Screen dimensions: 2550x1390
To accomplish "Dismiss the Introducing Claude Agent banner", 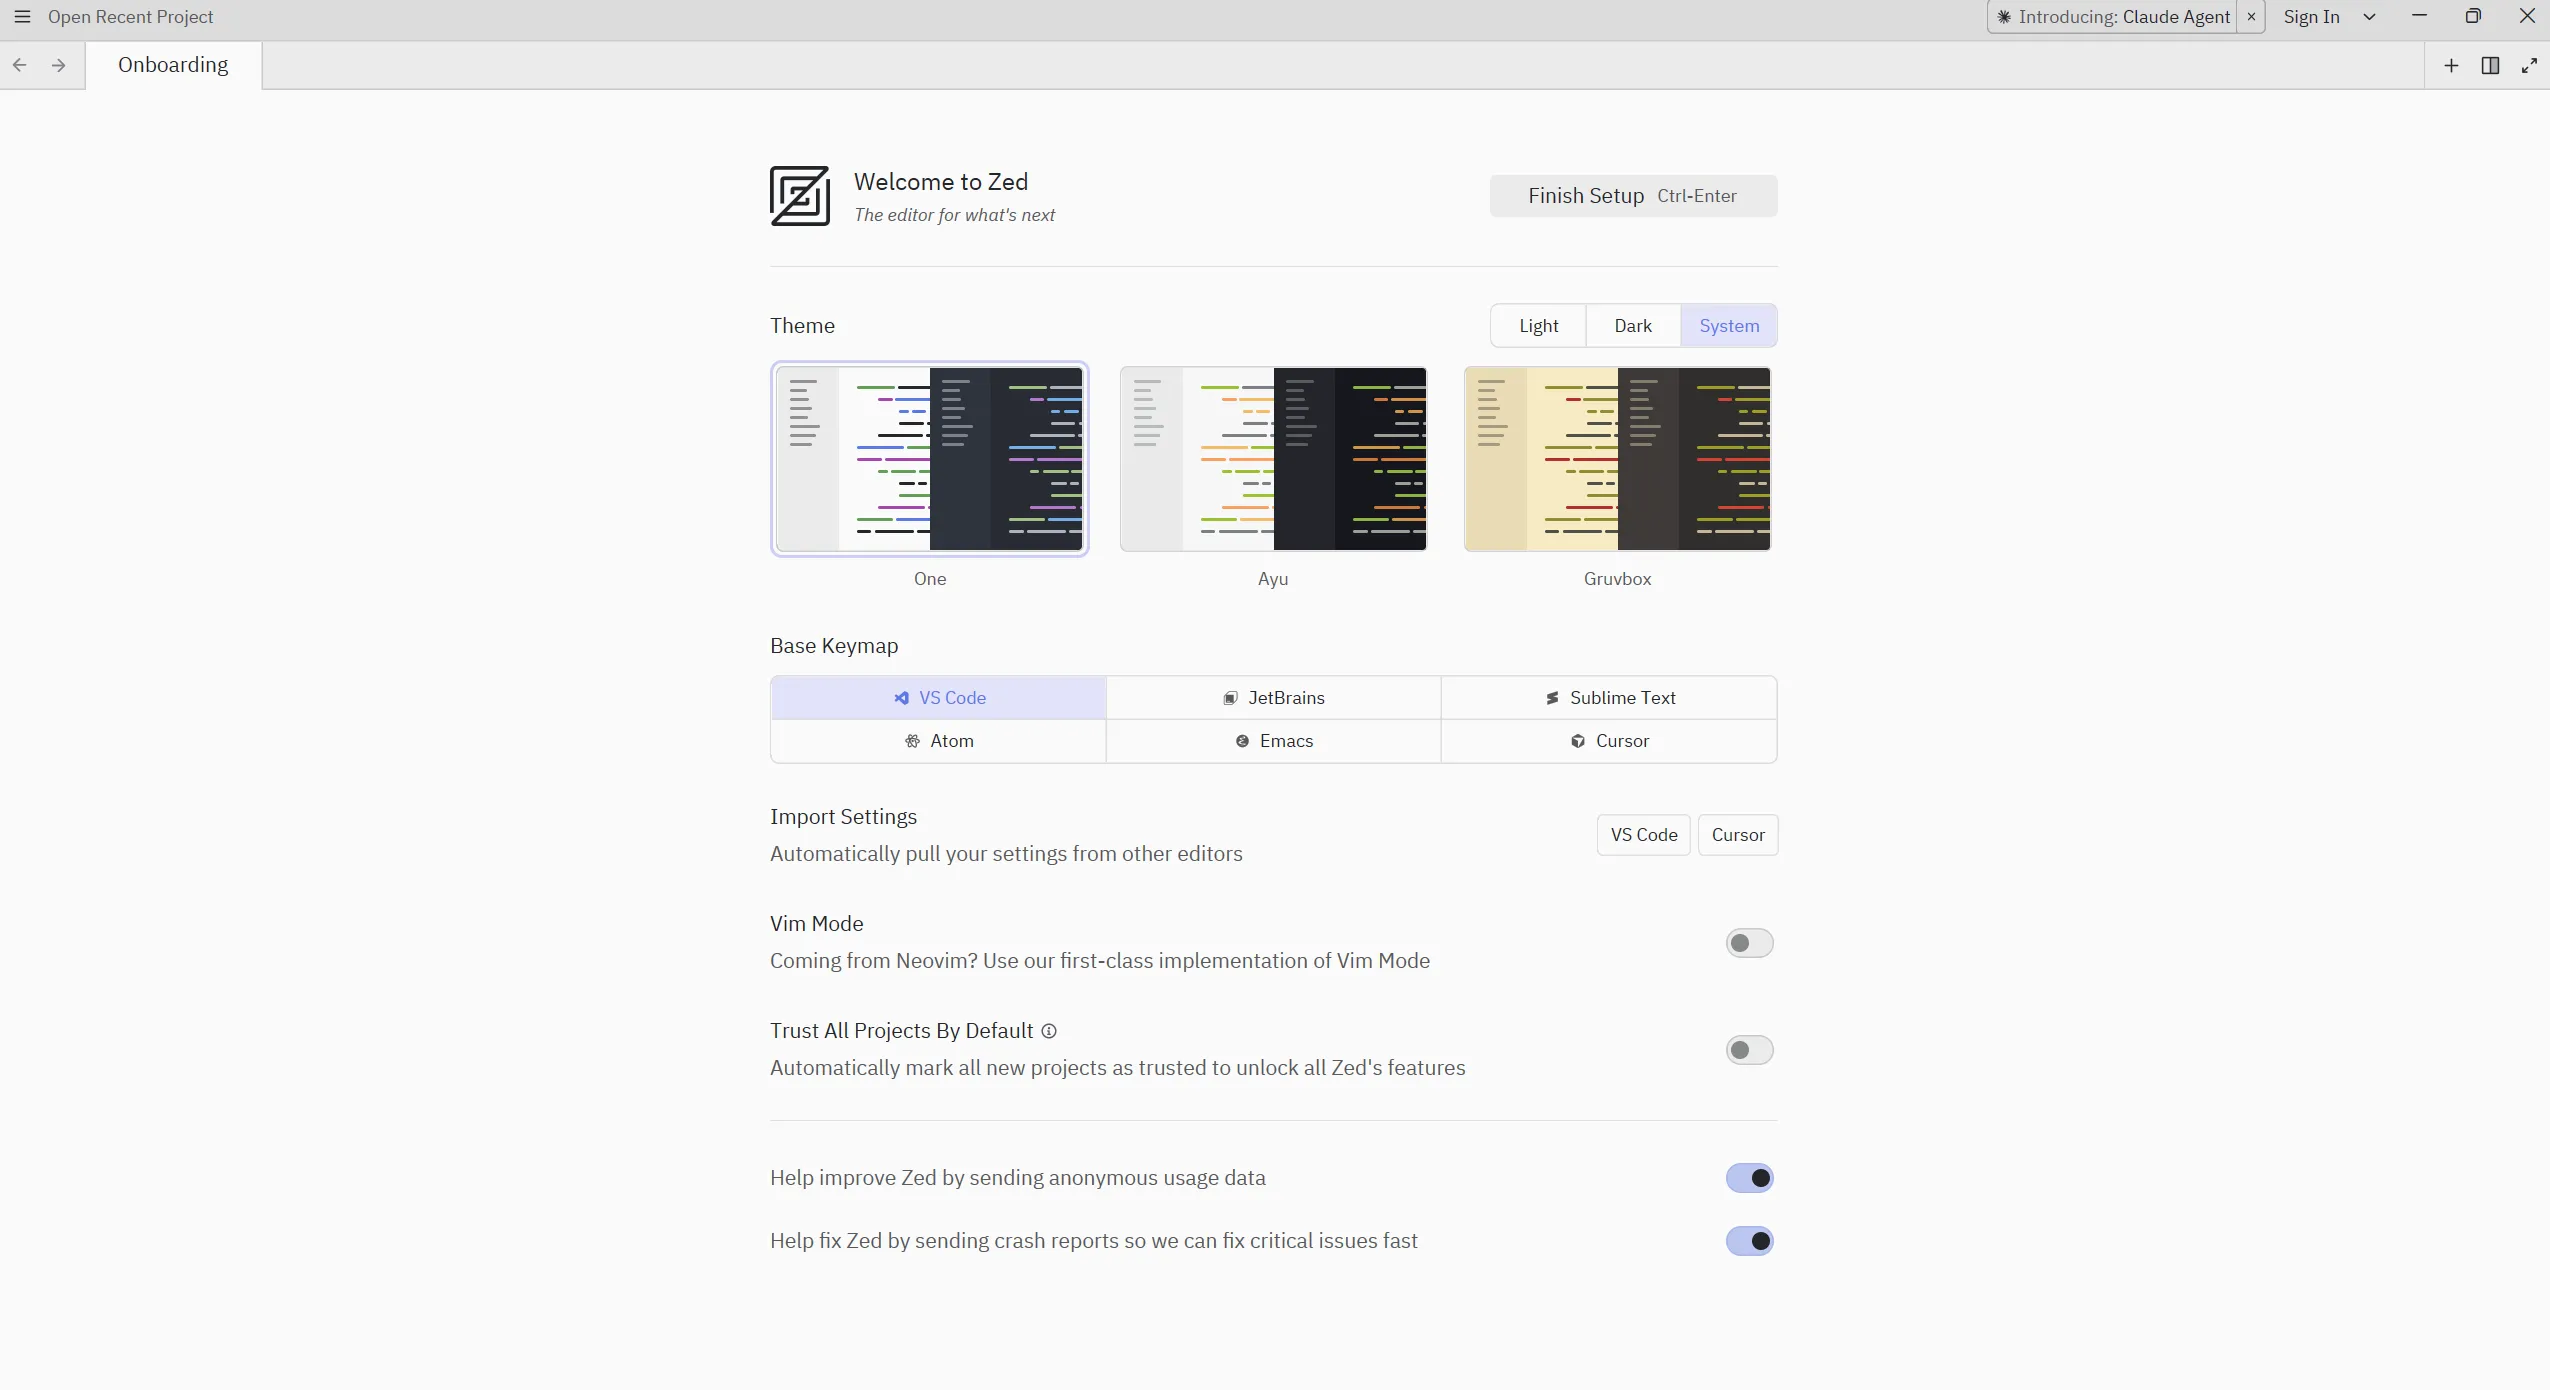I will click(2250, 16).
